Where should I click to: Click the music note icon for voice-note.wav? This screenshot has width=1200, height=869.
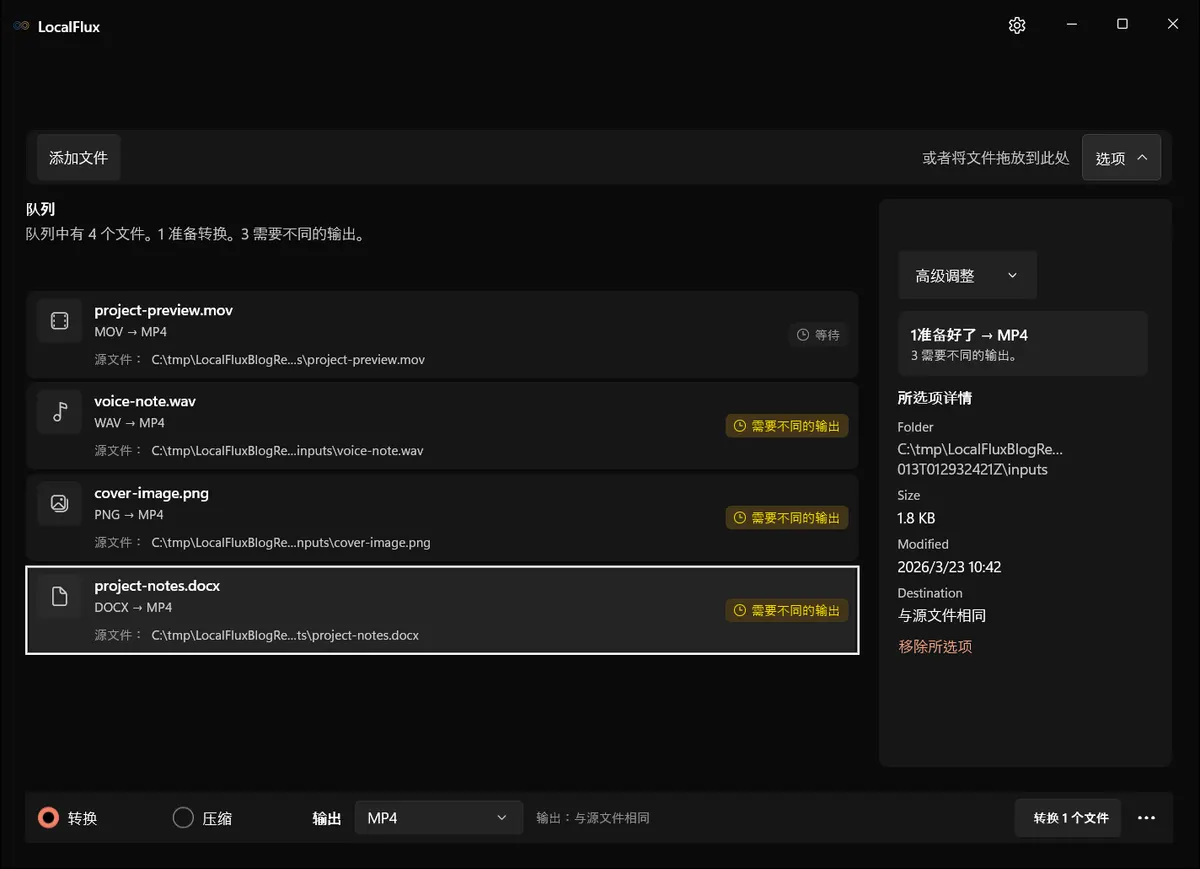pyautogui.click(x=60, y=412)
